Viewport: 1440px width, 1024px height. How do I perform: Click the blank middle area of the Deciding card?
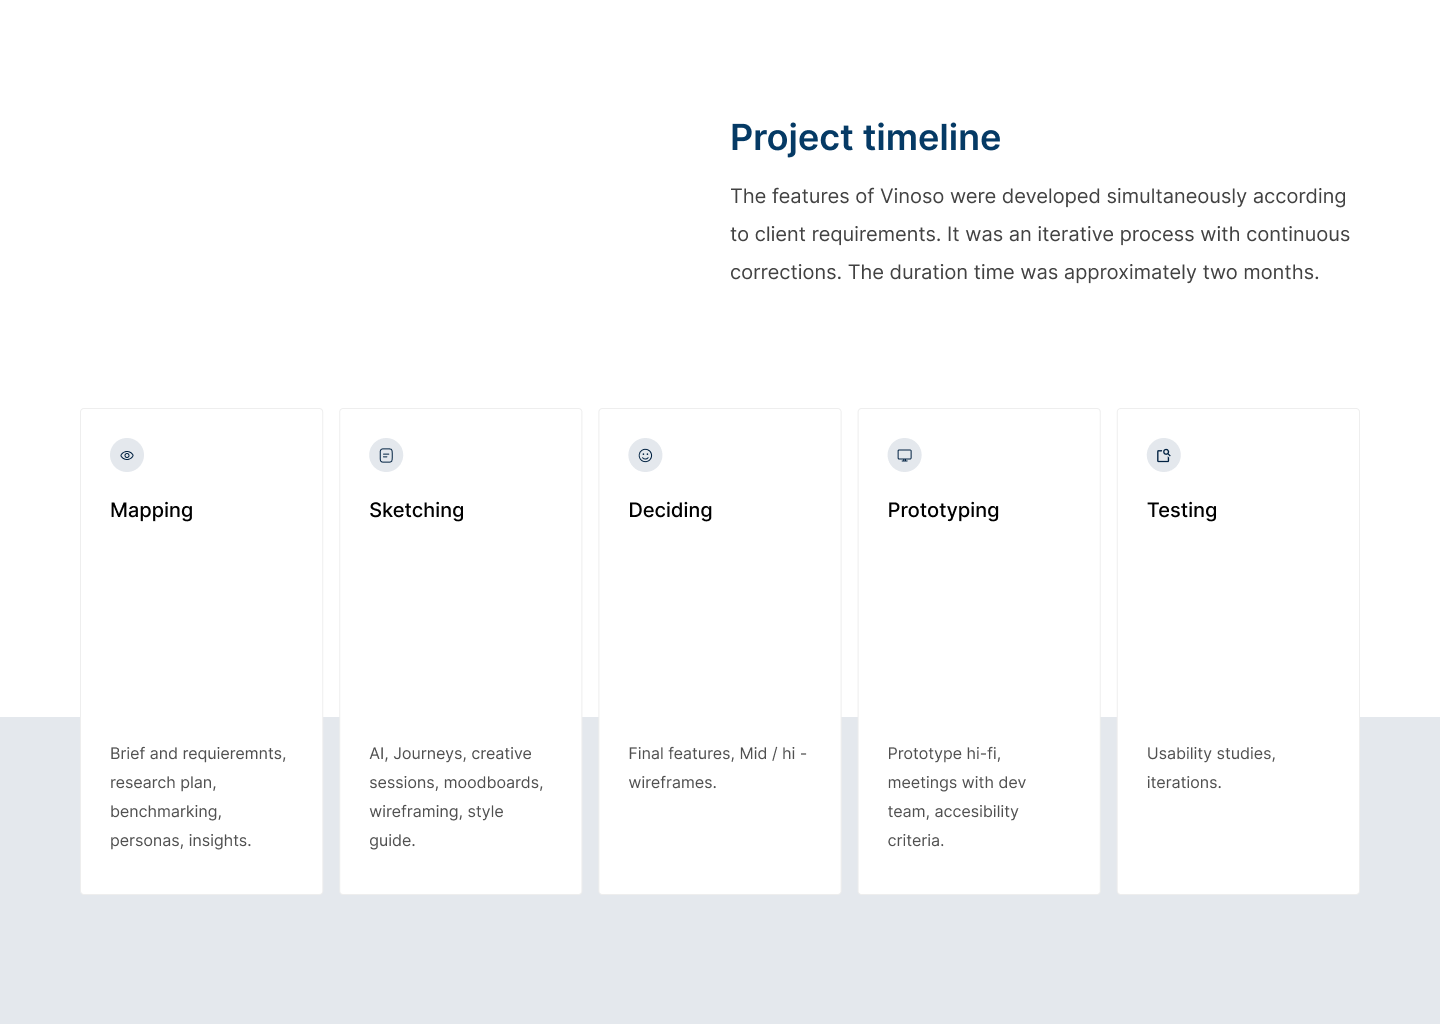720,620
